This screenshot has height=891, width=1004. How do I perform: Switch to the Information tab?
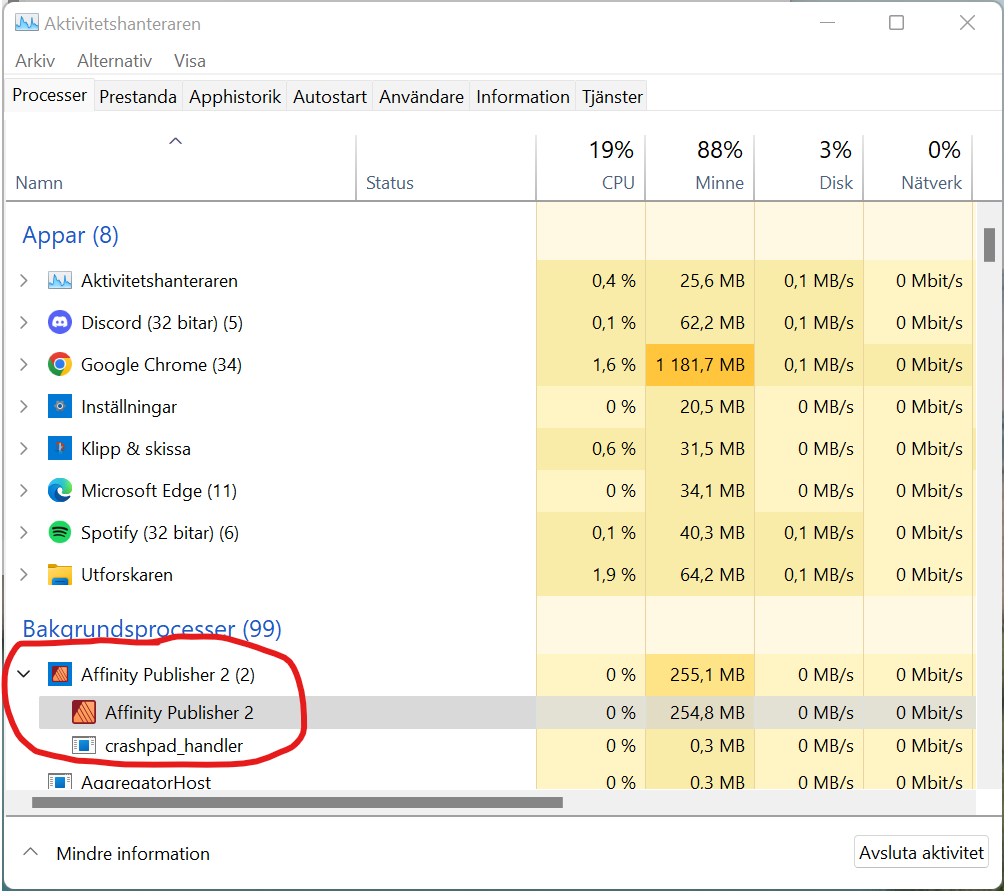pos(522,97)
